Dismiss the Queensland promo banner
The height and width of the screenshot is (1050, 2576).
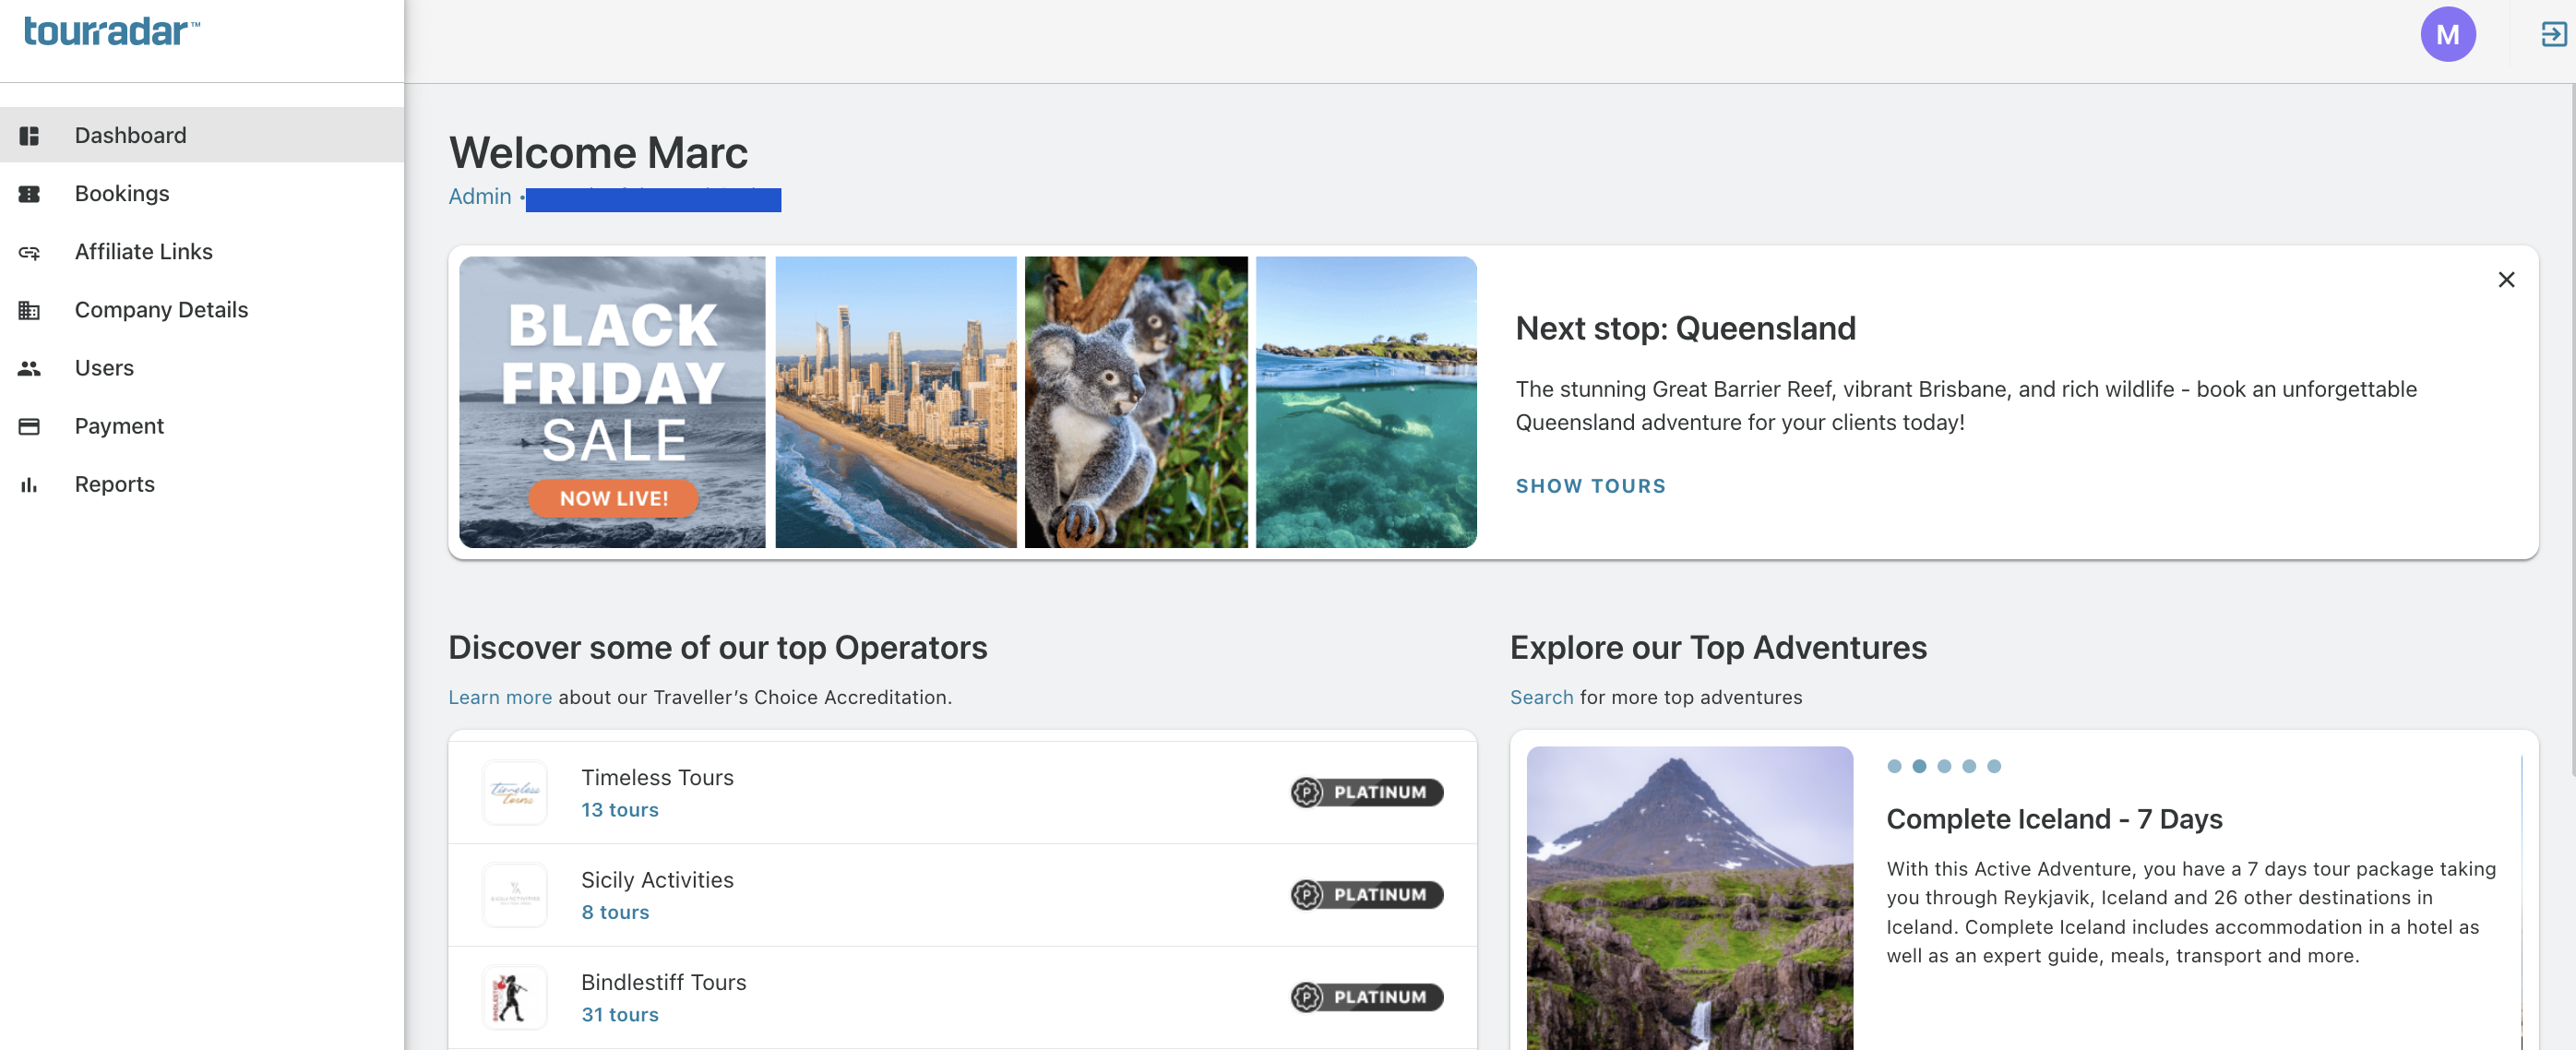click(2505, 279)
